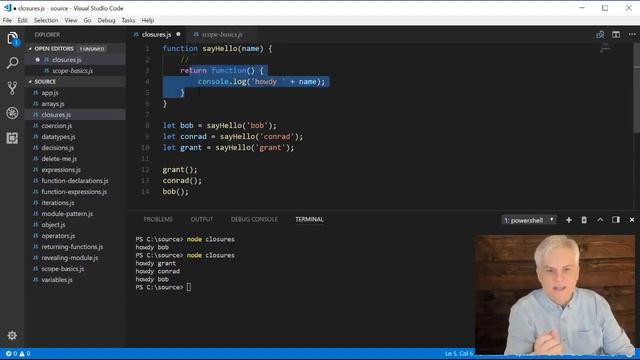Click the editor minimap
The image size is (640, 360).
tap(605, 49)
